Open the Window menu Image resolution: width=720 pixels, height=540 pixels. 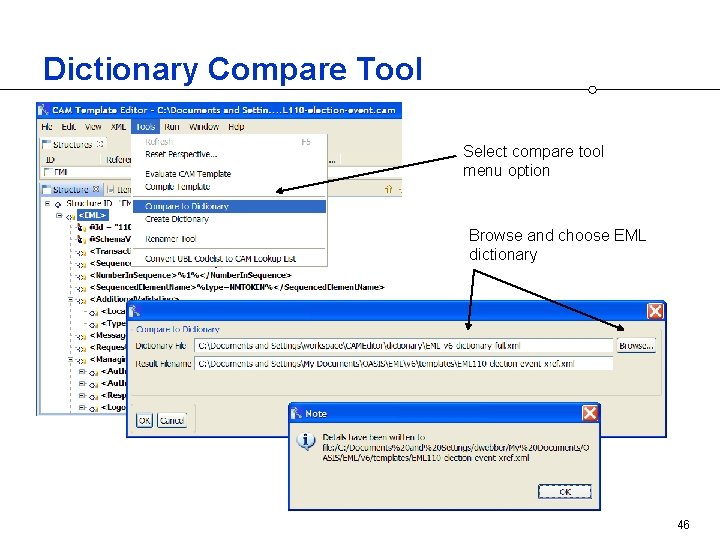204,127
